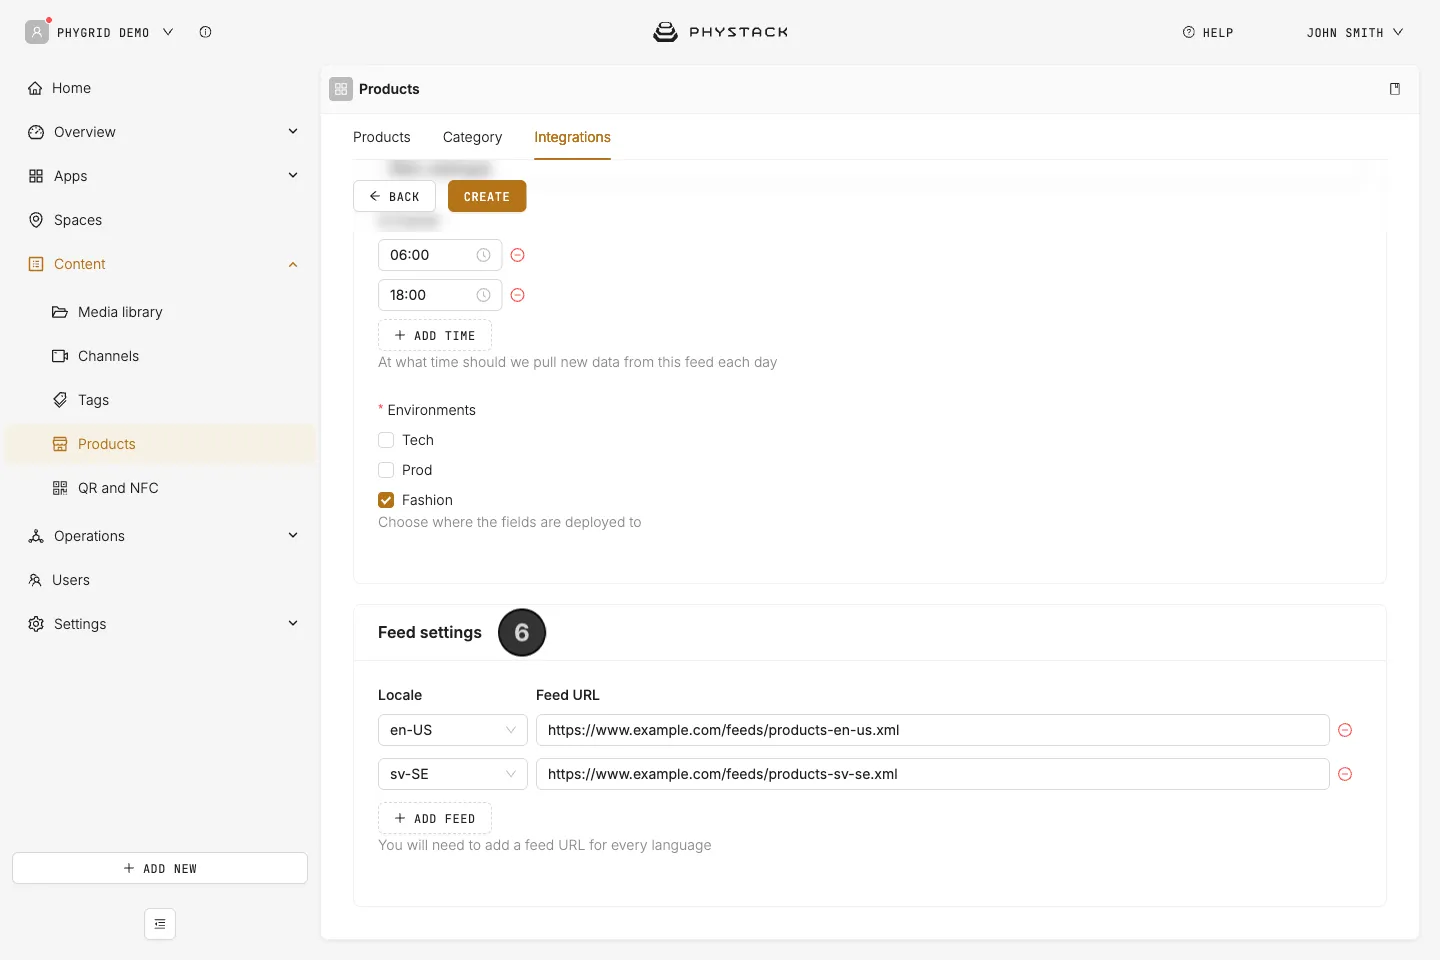Select the Integrations tab
The image size is (1440, 960).
pyautogui.click(x=572, y=137)
